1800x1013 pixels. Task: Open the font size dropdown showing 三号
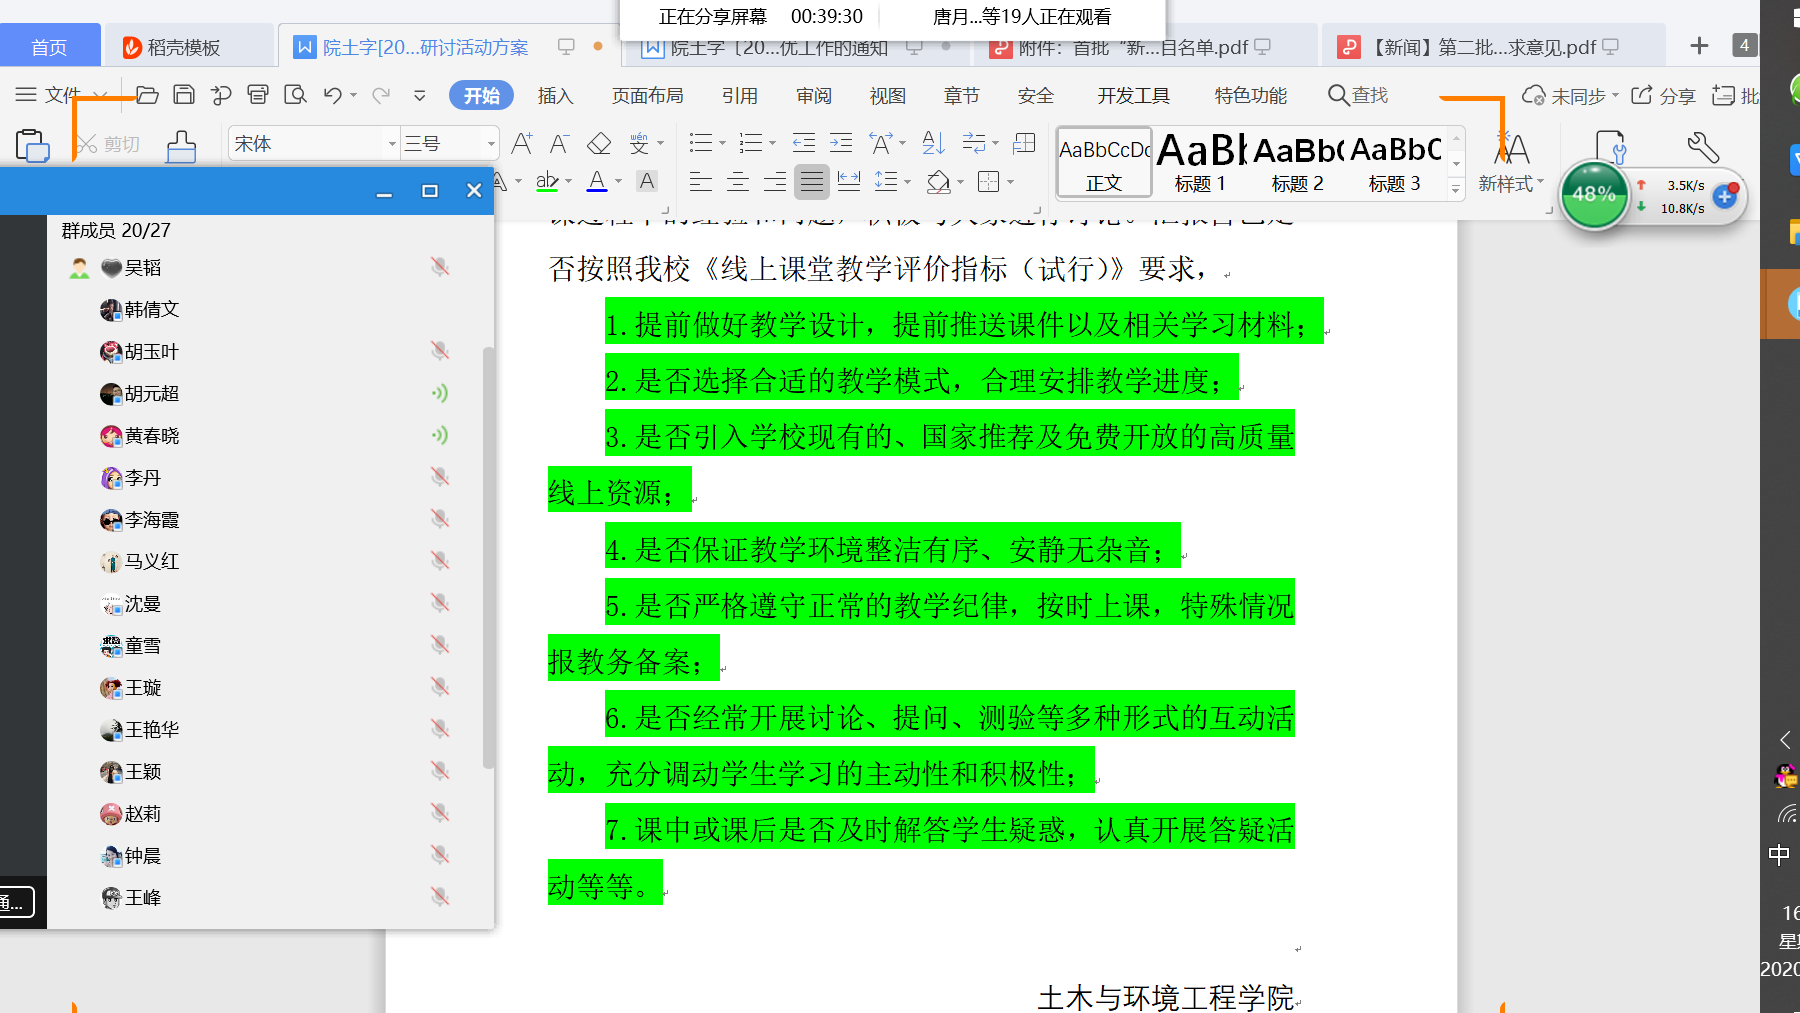click(490, 144)
